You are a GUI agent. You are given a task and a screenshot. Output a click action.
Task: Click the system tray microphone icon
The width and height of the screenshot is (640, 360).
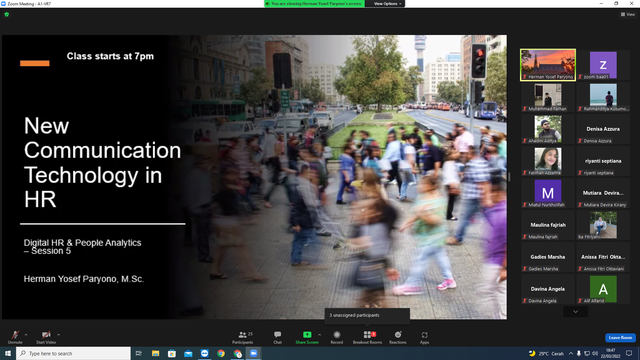579,353
